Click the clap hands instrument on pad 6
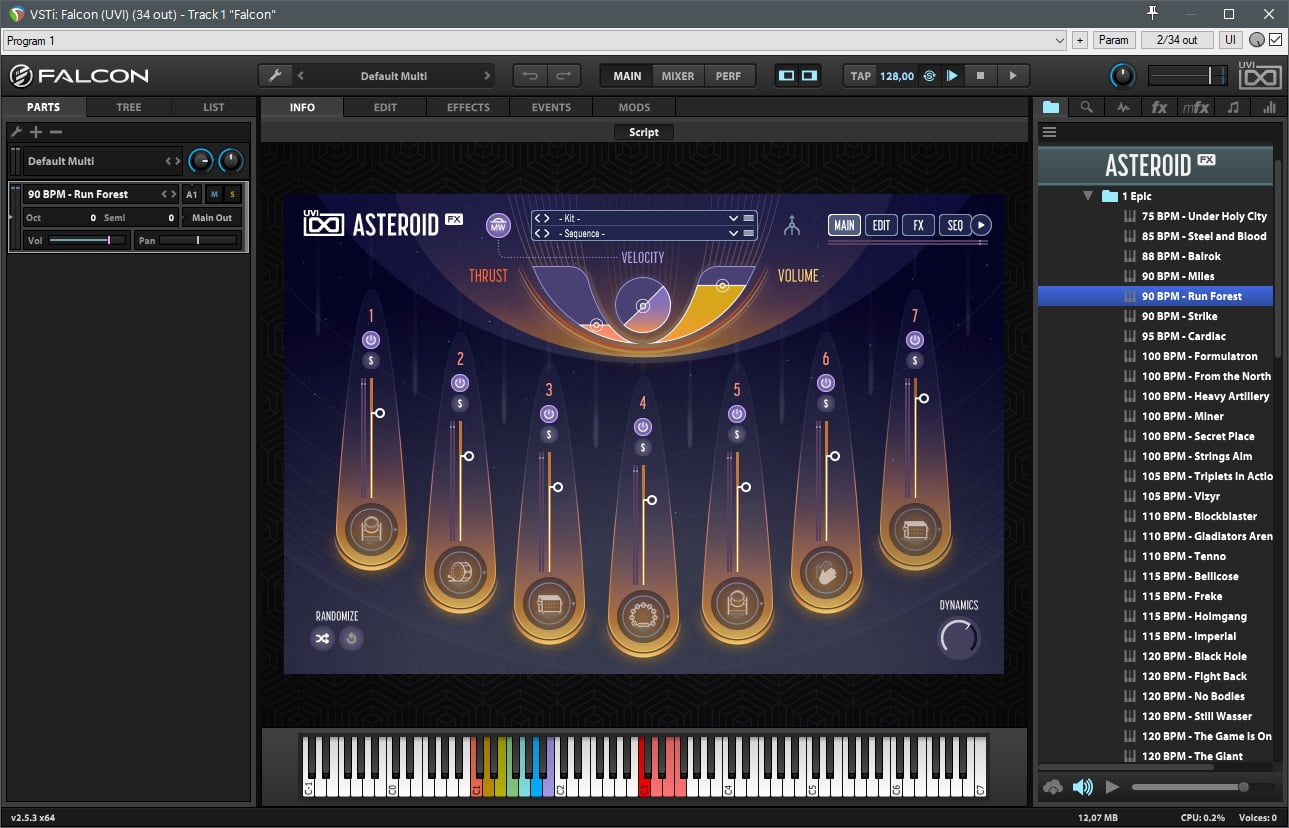Image resolution: width=1289 pixels, height=828 pixels. (x=825, y=572)
